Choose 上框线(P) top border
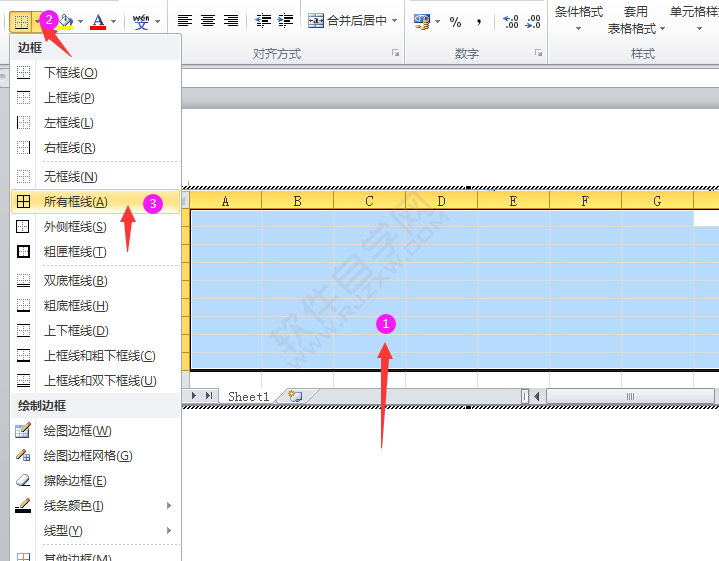This screenshot has height=561, width=719. pyautogui.click(x=95, y=97)
